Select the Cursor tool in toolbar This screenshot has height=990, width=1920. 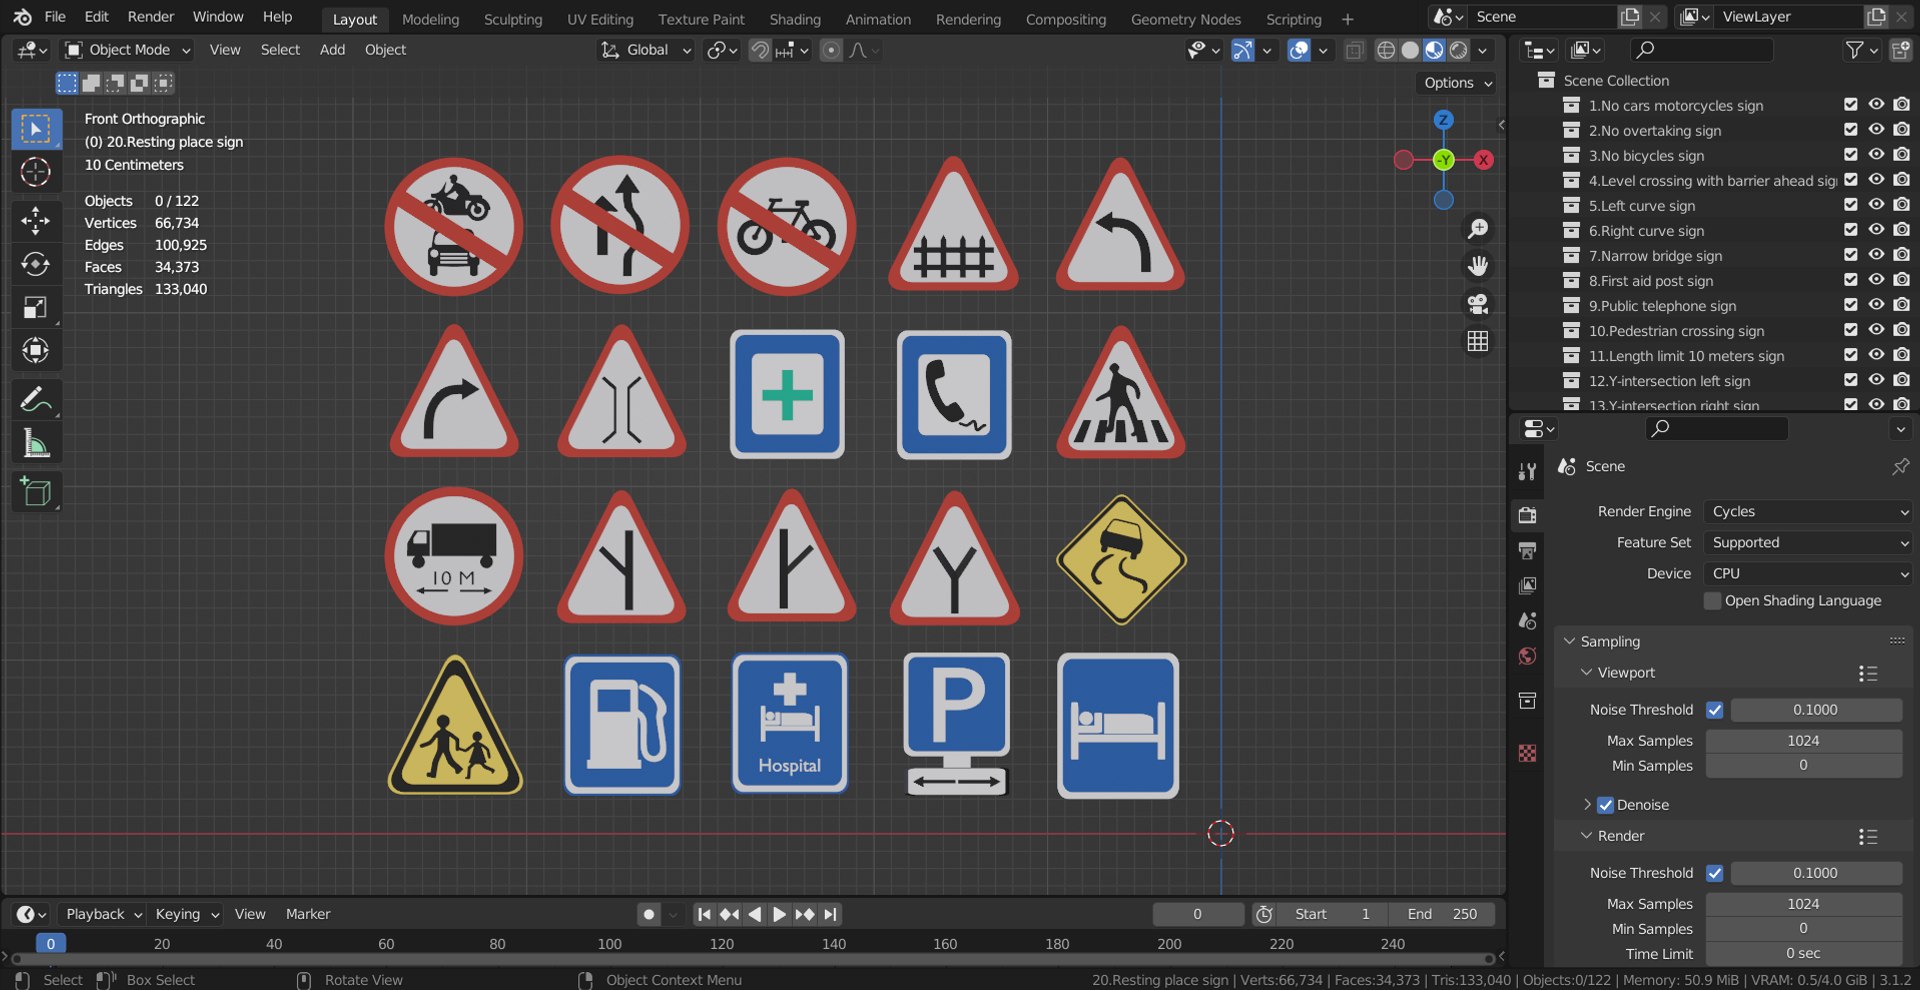(x=36, y=172)
